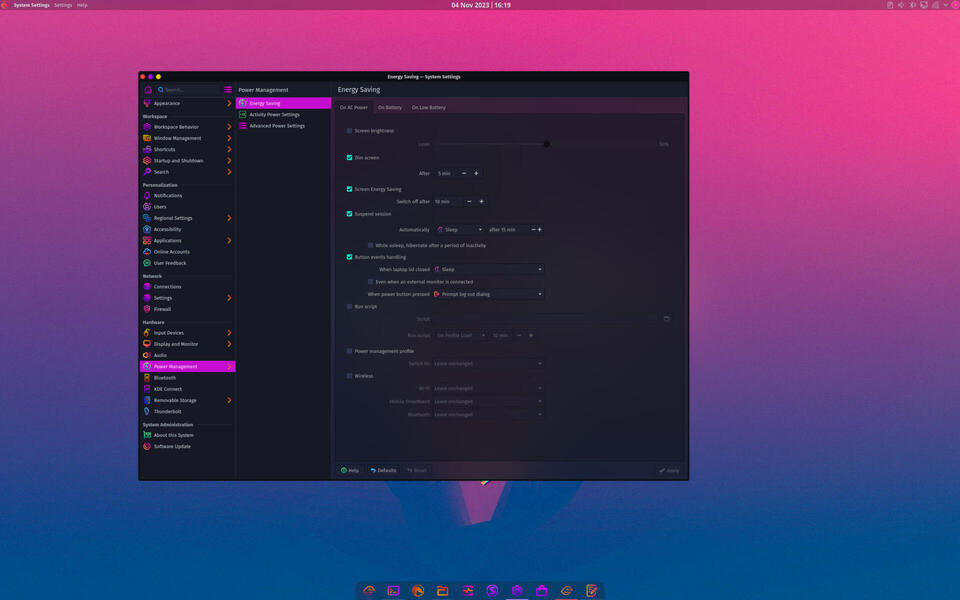Open the When laptop lid closed dropdown
This screenshot has width=960, height=600.
[488, 269]
